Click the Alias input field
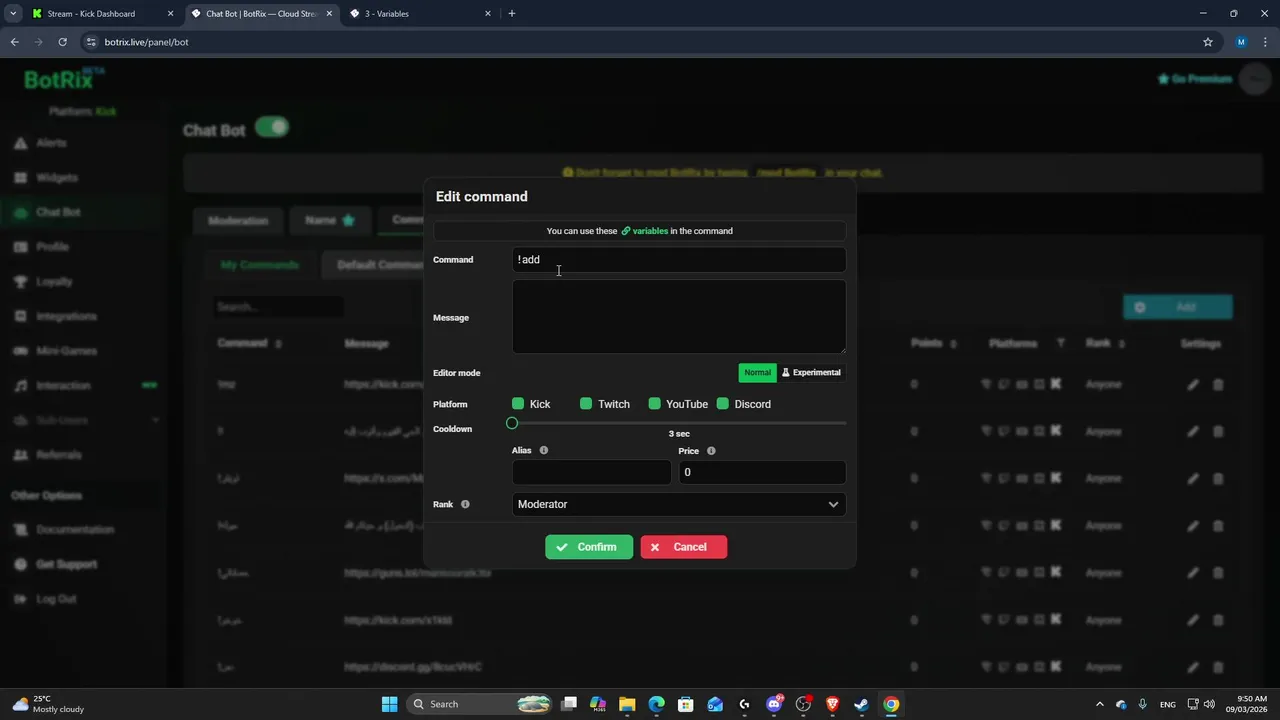 pos(592,472)
